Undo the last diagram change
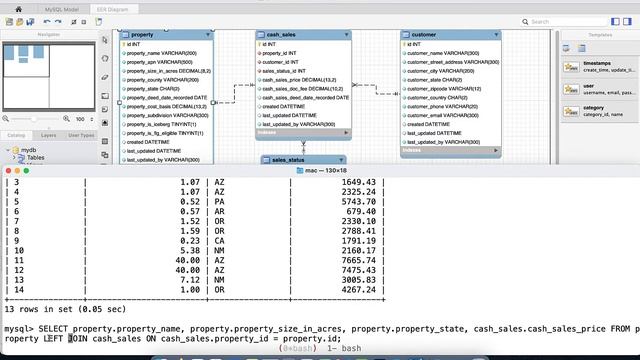Viewport: 640px width, 360px height. pyautogui.click(x=47, y=22)
